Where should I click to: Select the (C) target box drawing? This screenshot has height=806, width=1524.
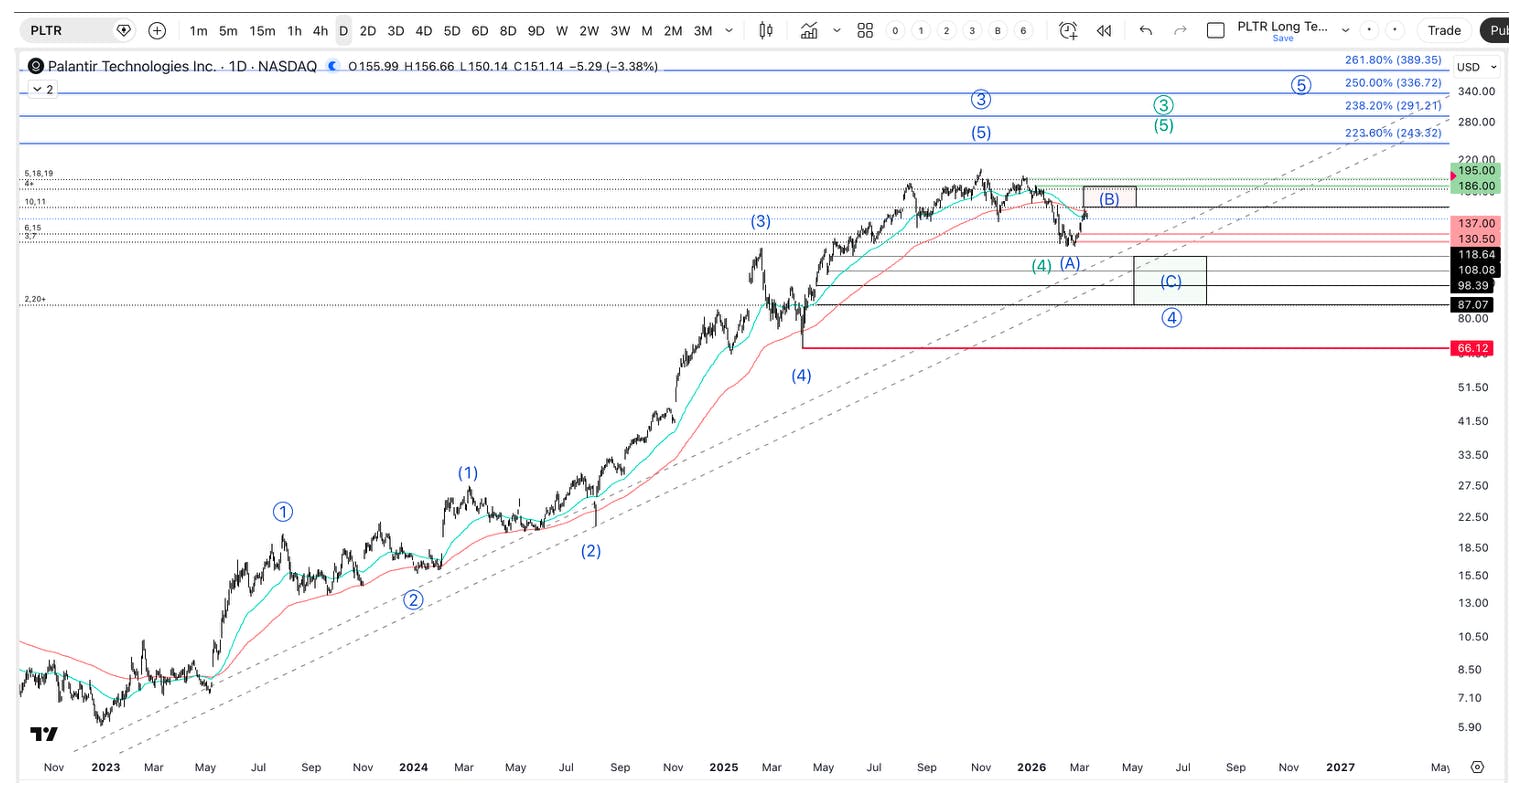point(1170,281)
